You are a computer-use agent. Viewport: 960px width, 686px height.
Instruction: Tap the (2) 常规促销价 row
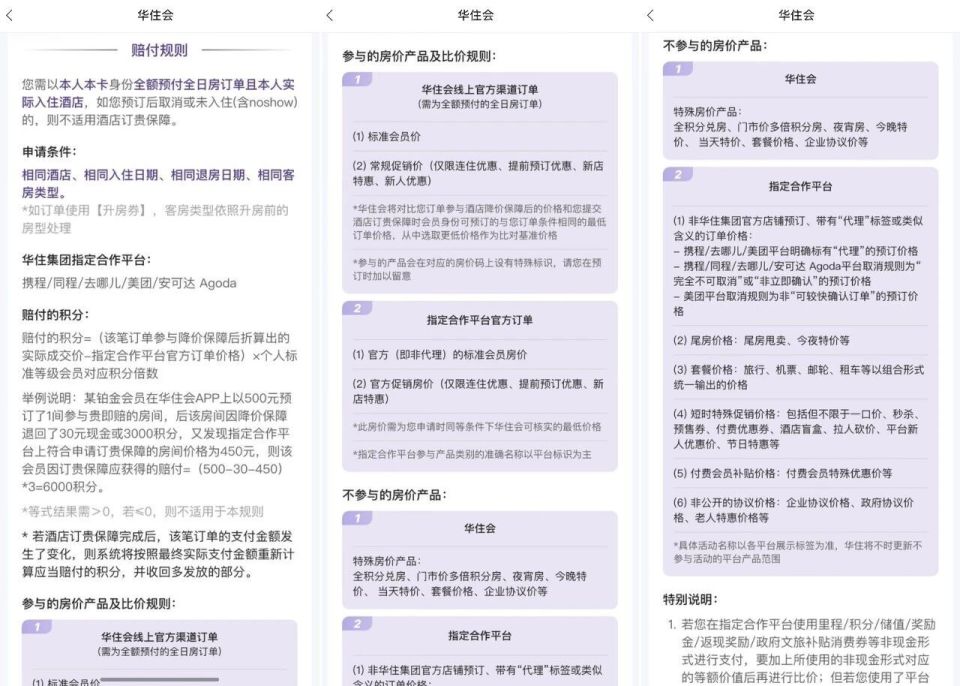click(x=478, y=173)
